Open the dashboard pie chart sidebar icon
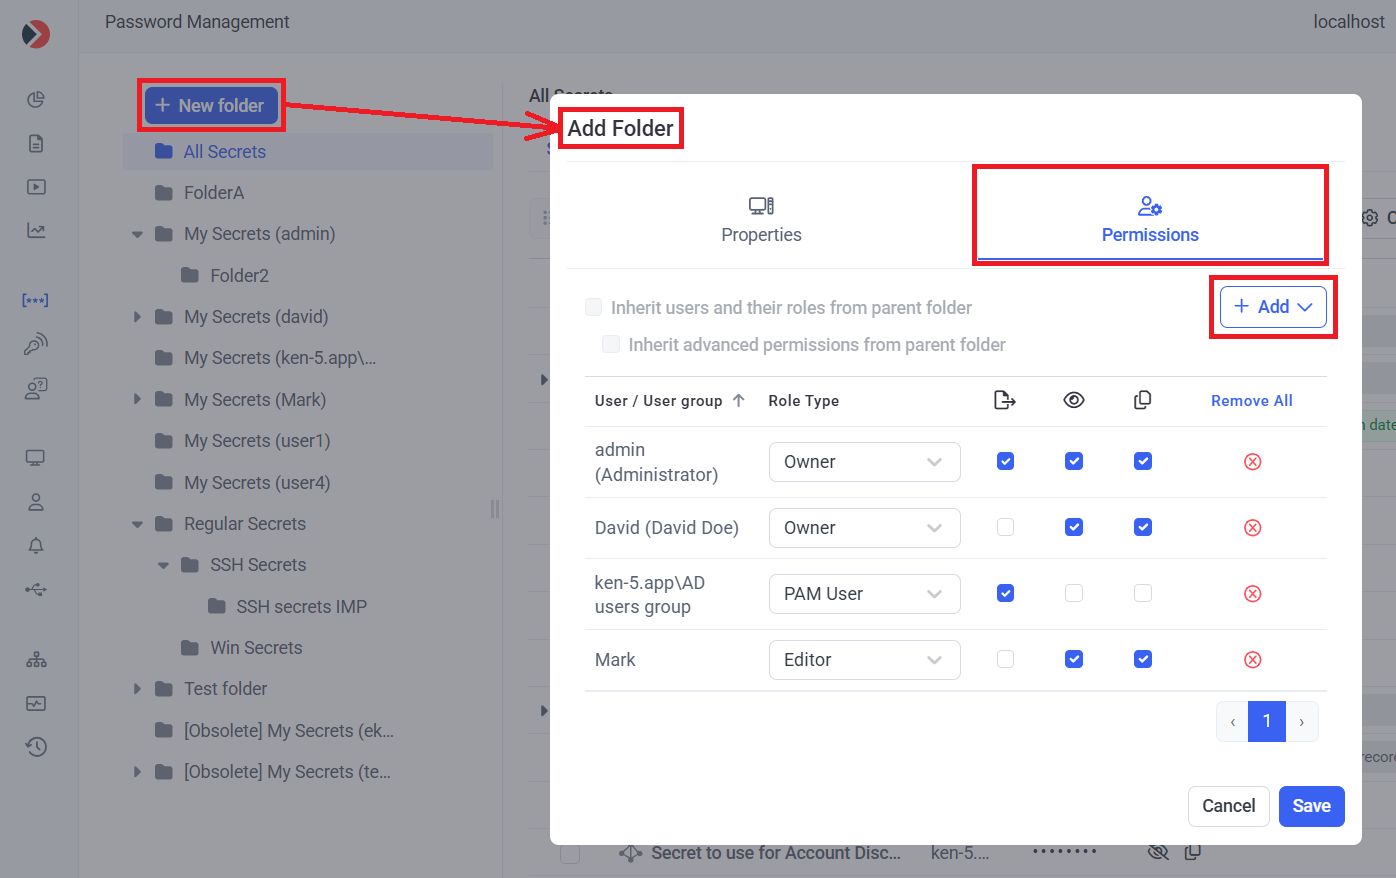The height and width of the screenshot is (878, 1396). click(x=36, y=99)
